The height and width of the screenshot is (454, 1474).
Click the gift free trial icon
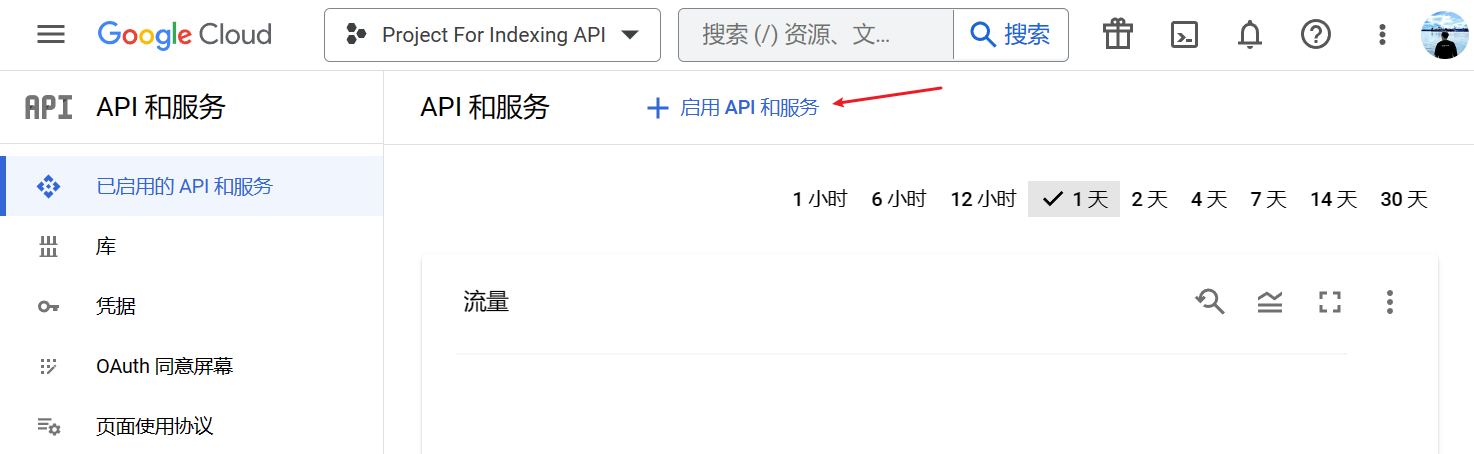click(x=1118, y=35)
